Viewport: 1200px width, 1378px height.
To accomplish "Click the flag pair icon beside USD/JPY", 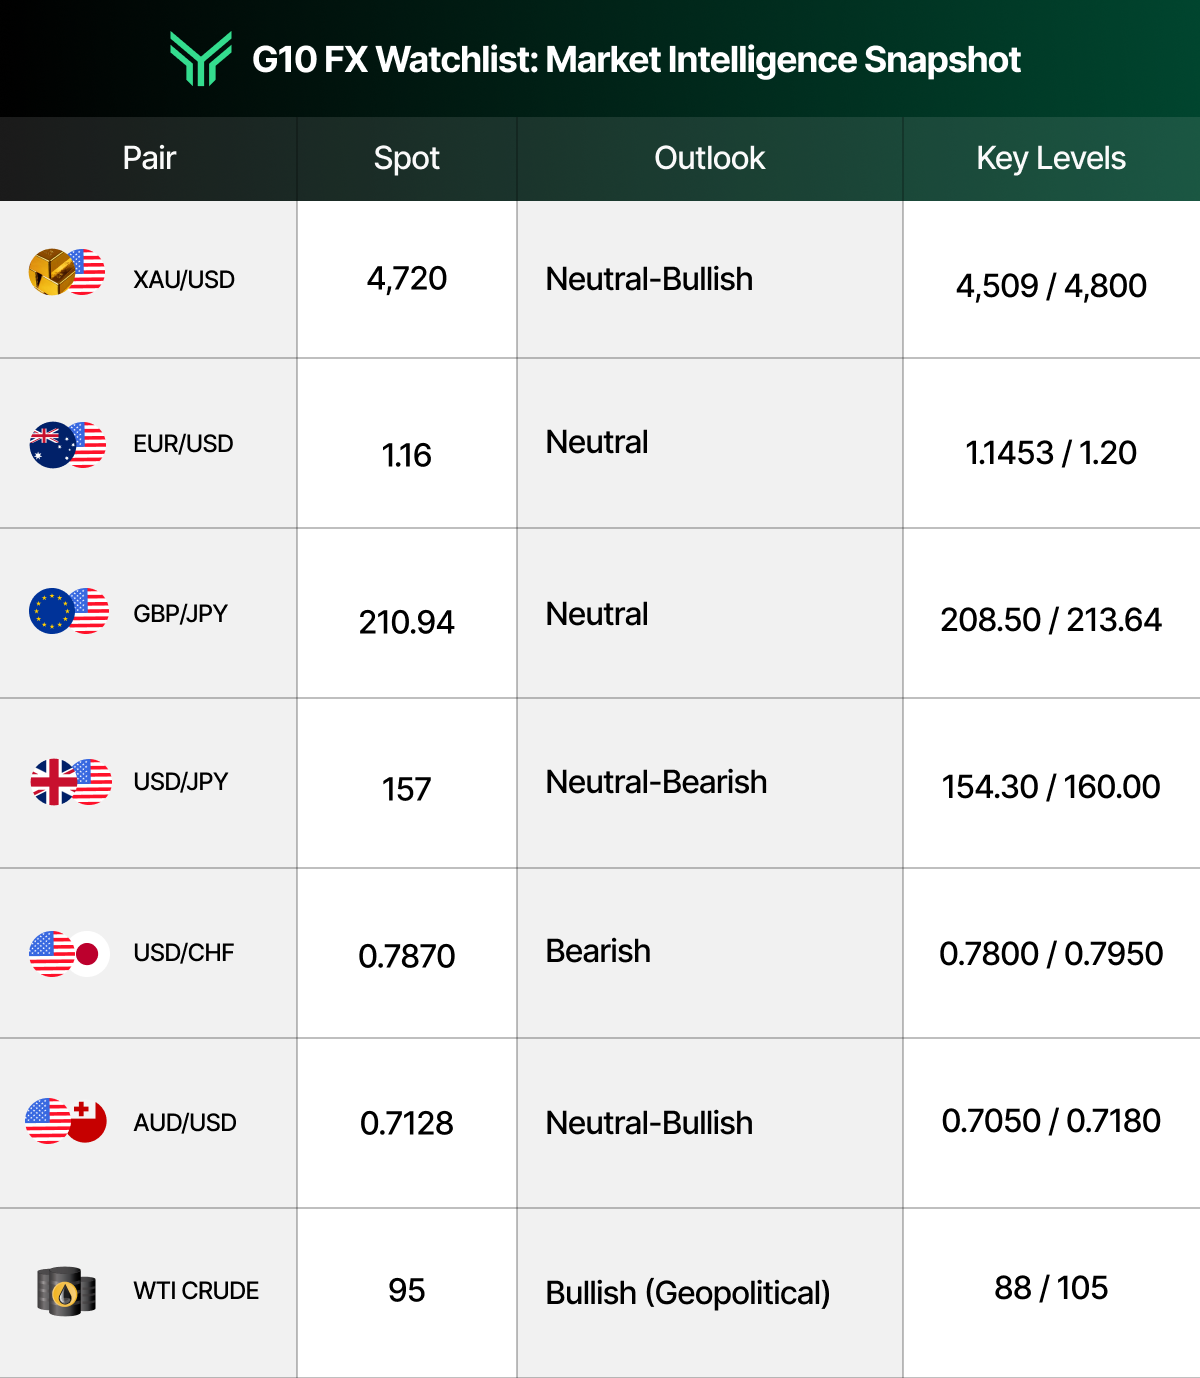I will pos(70,782).
